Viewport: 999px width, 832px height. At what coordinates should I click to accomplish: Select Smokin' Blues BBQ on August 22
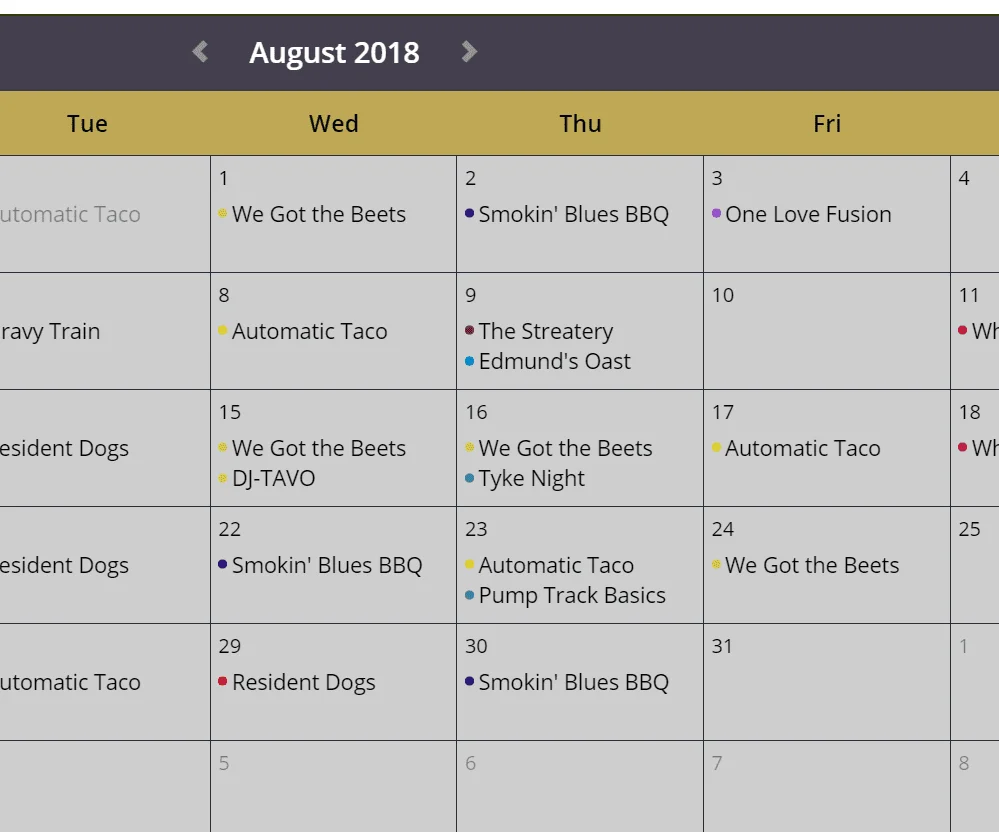(327, 566)
